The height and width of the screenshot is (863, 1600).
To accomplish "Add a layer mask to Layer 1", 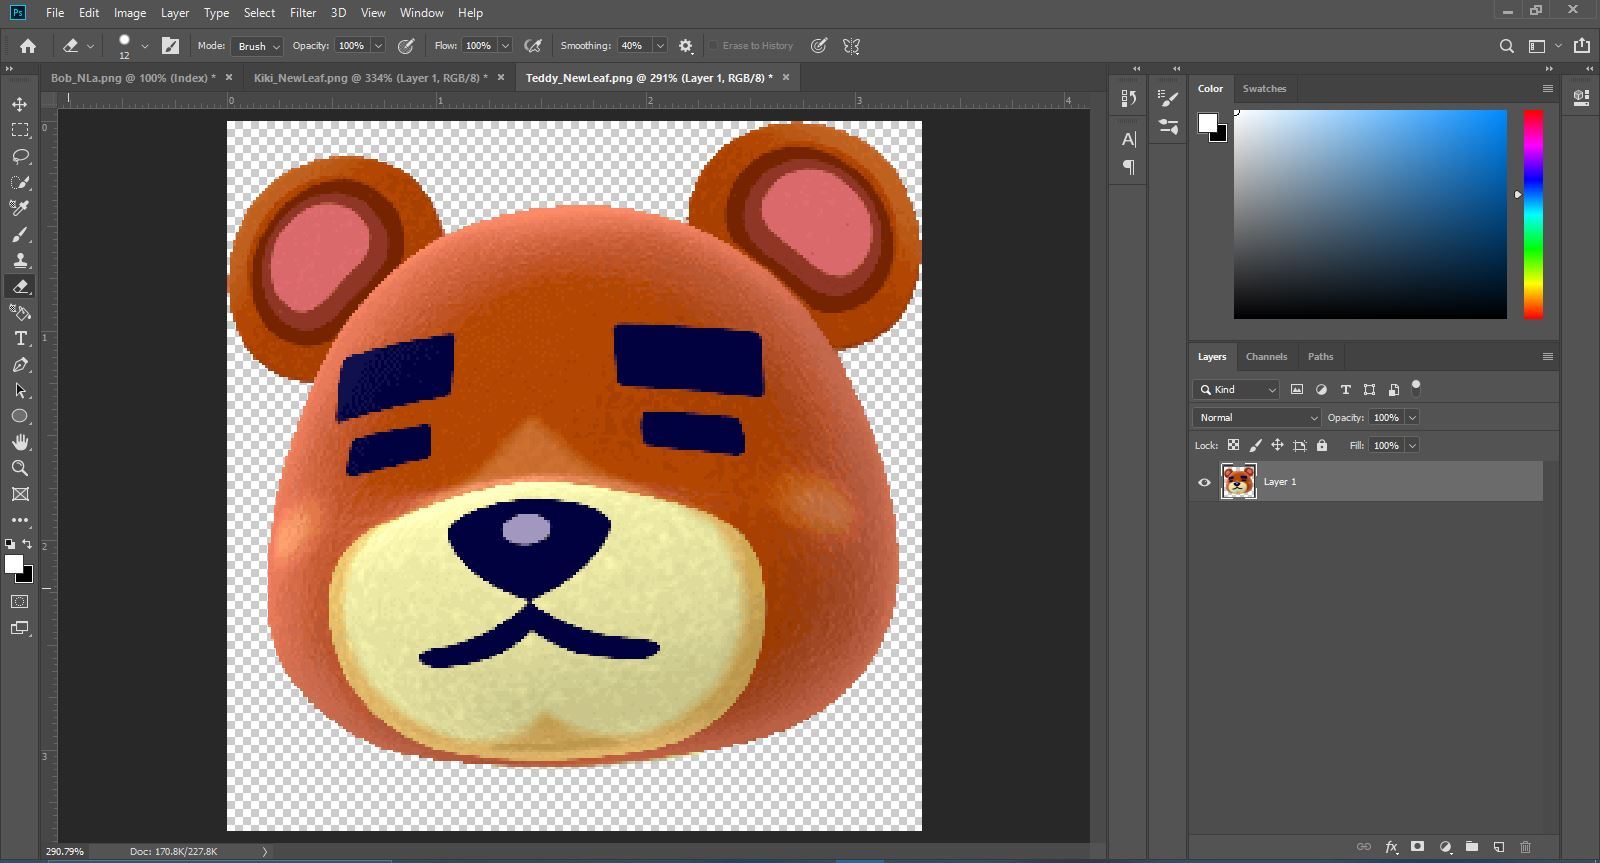I will [x=1417, y=847].
